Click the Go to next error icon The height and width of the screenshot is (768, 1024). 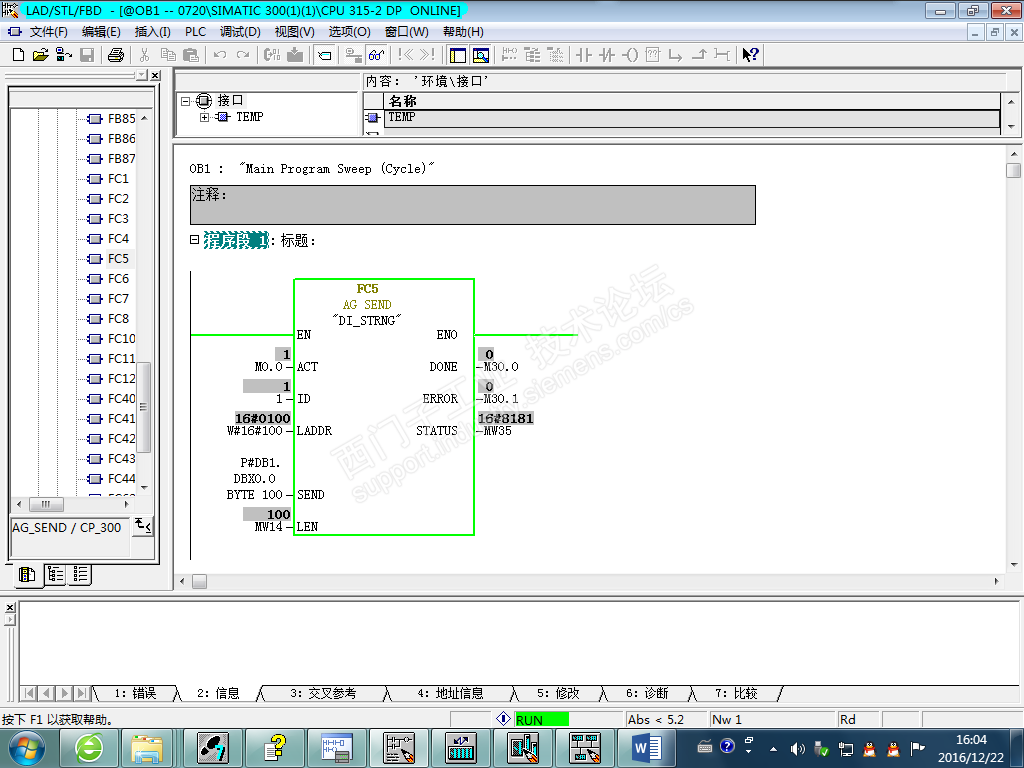pos(427,55)
